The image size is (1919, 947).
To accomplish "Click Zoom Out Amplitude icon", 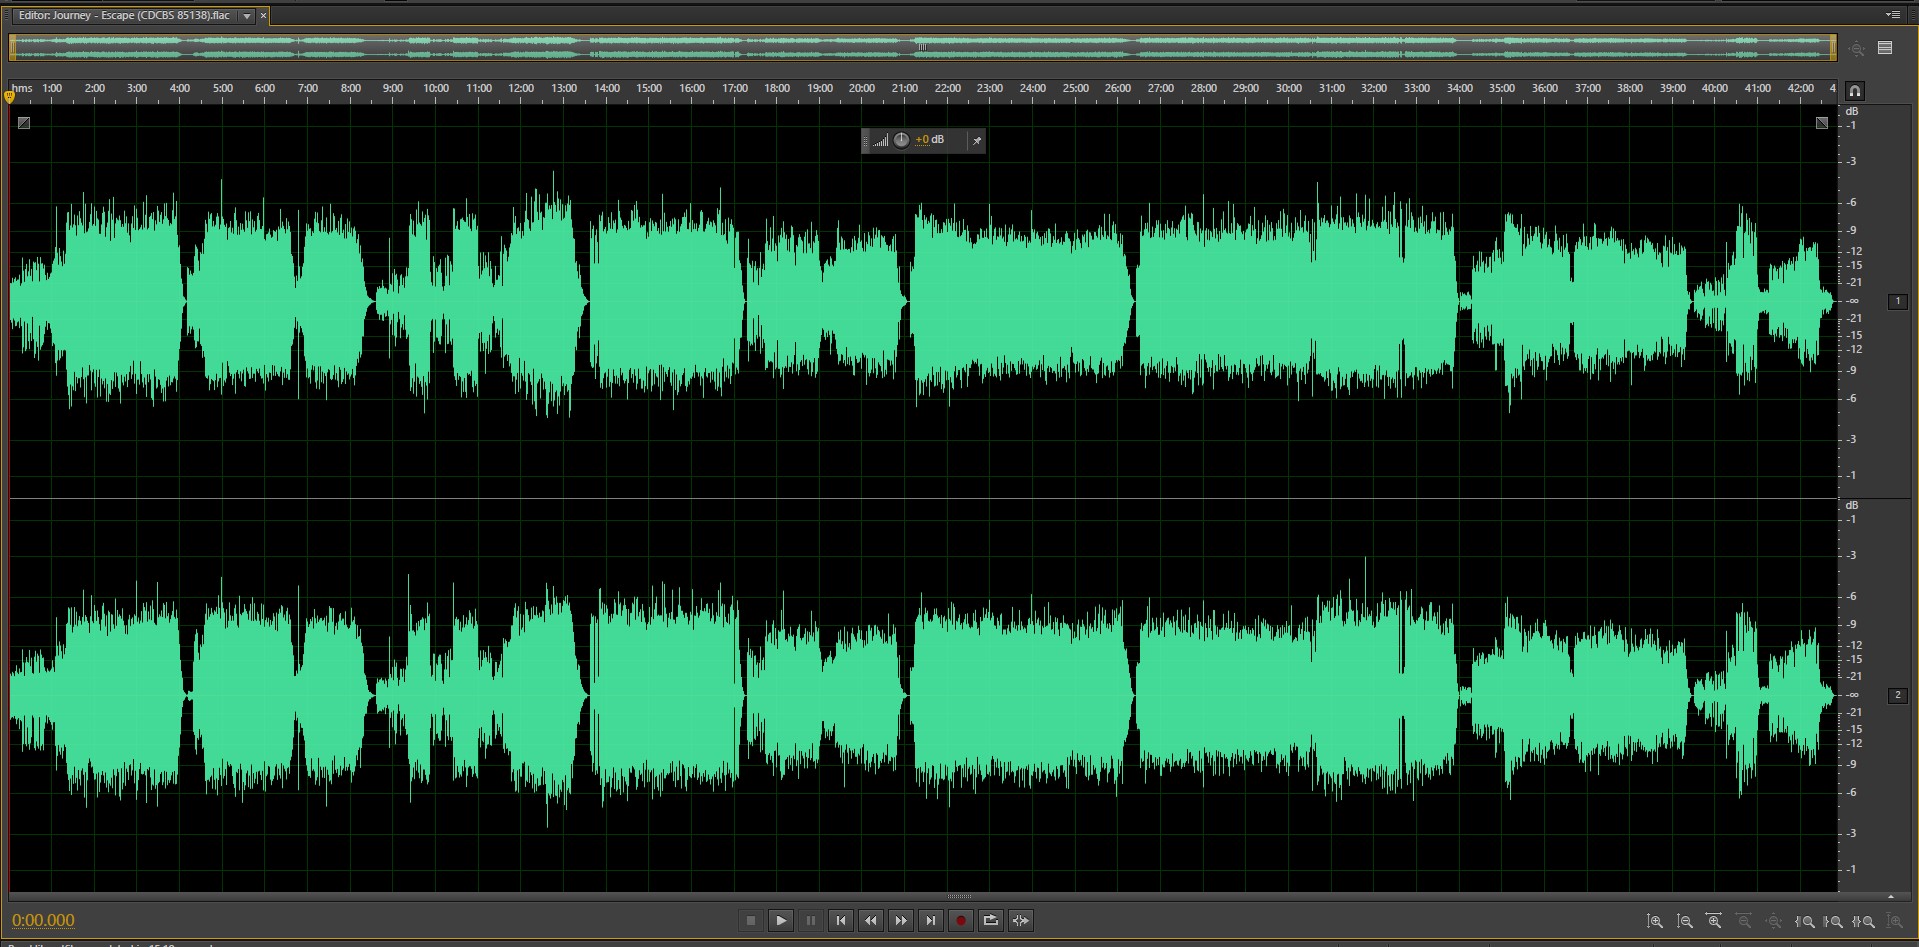I will [1685, 921].
